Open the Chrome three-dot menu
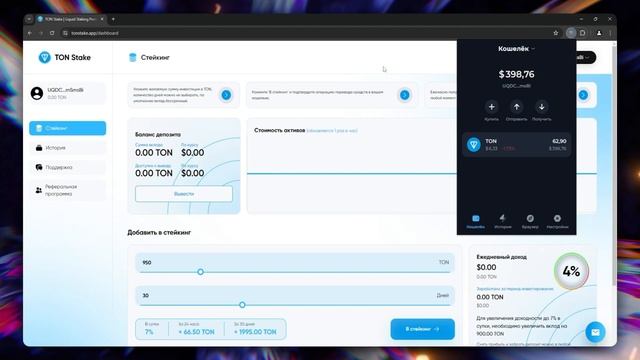The width and height of the screenshot is (640, 360). [x=610, y=33]
